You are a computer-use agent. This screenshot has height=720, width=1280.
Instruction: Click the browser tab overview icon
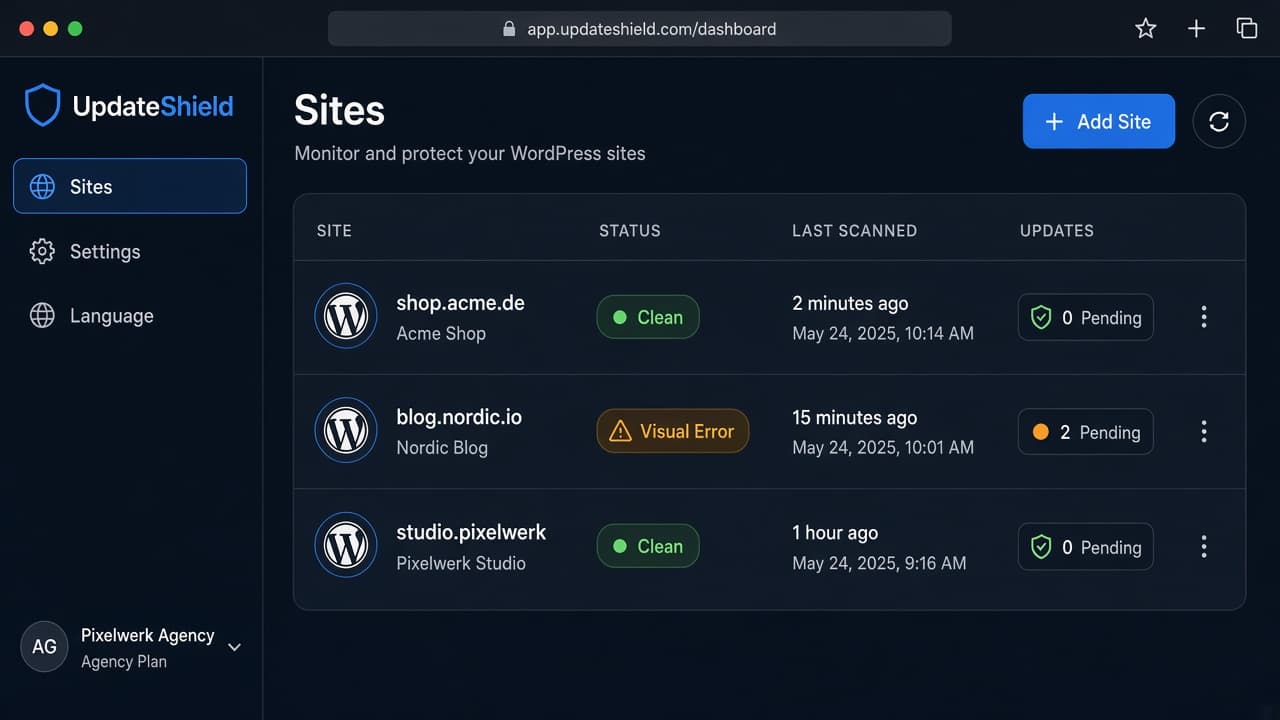pyautogui.click(x=1247, y=28)
